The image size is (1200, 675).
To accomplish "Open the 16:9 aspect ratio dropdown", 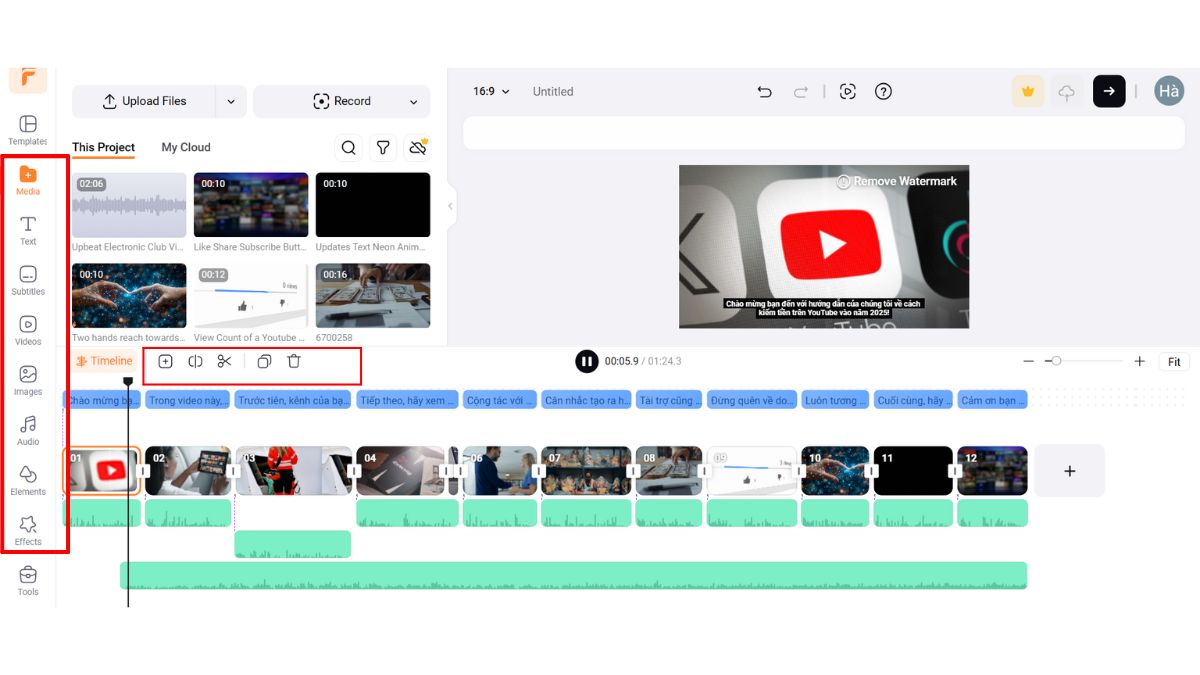I will [x=491, y=92].
